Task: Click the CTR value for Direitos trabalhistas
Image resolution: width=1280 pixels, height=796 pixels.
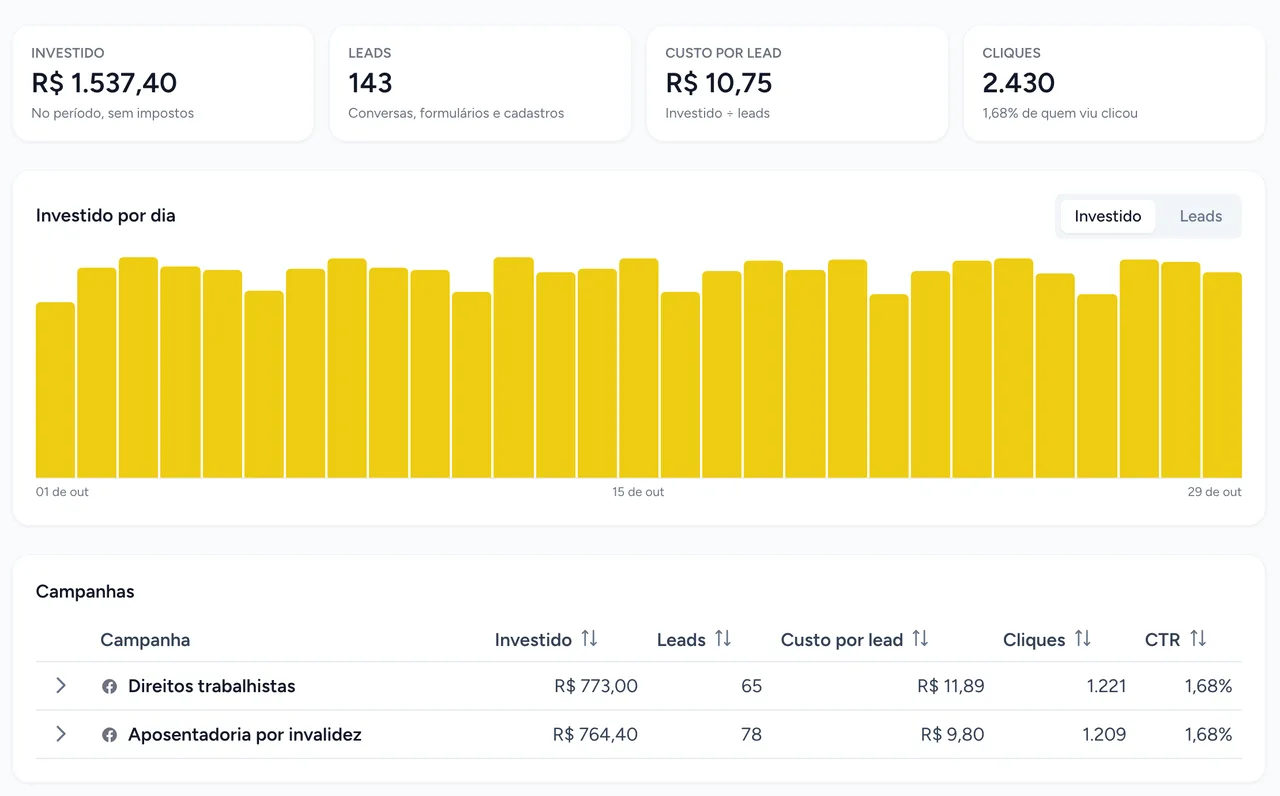Action: (x=1208, y=686)
